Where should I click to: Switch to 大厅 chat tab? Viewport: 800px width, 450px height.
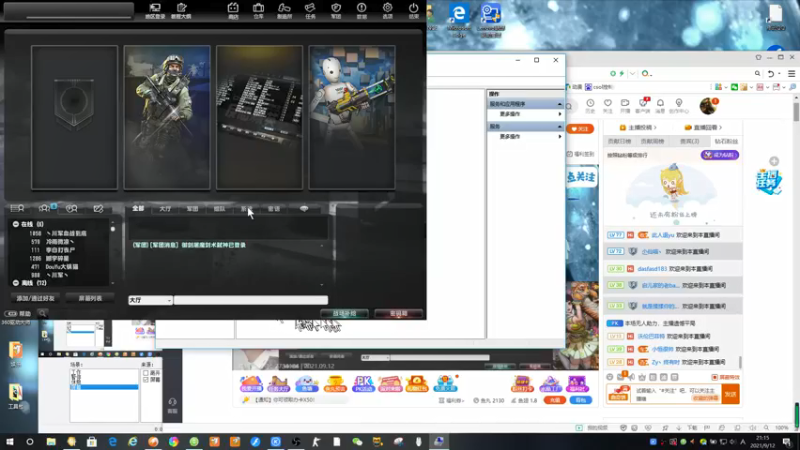pos(165,209)
